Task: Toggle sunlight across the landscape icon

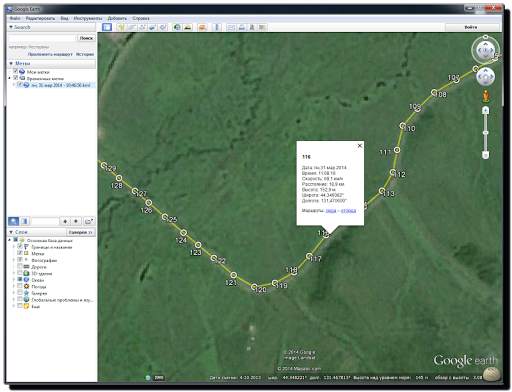Action: (x=188, y=27)
